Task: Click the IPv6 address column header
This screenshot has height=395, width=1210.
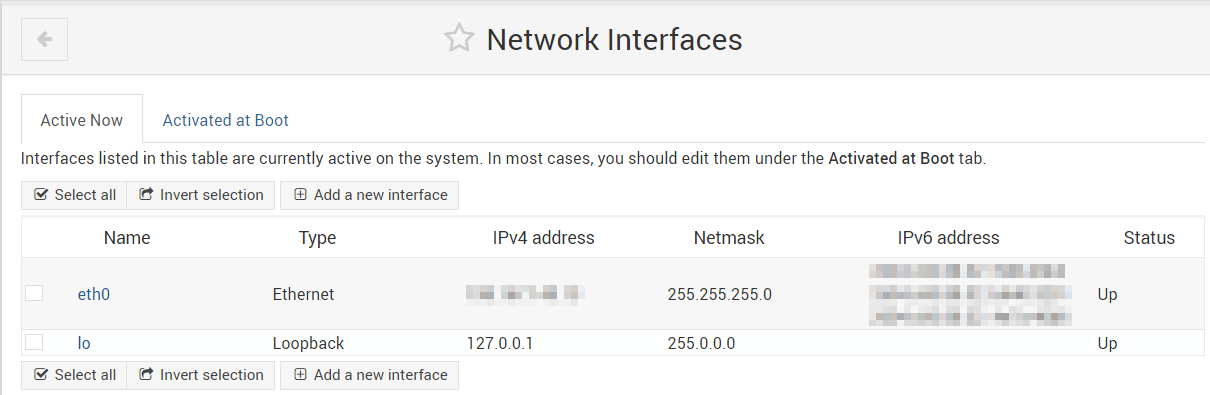Action: 949,238
